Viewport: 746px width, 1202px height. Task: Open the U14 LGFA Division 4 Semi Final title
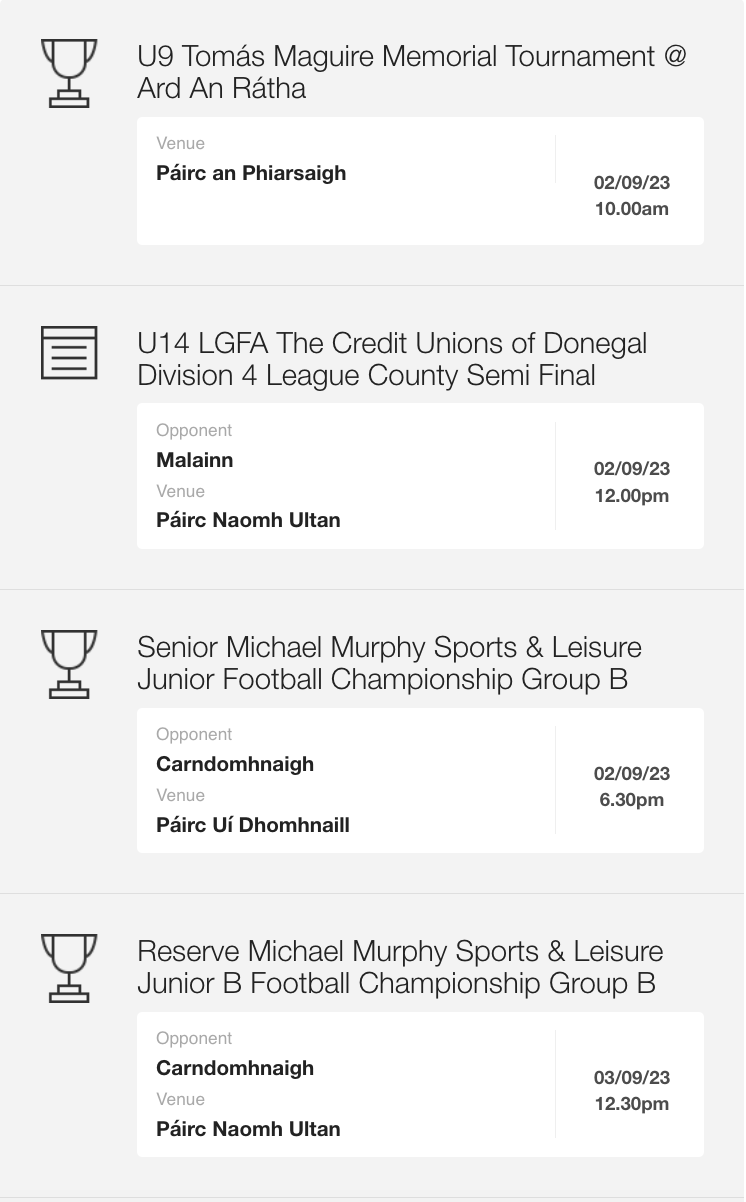pos(392,359)
